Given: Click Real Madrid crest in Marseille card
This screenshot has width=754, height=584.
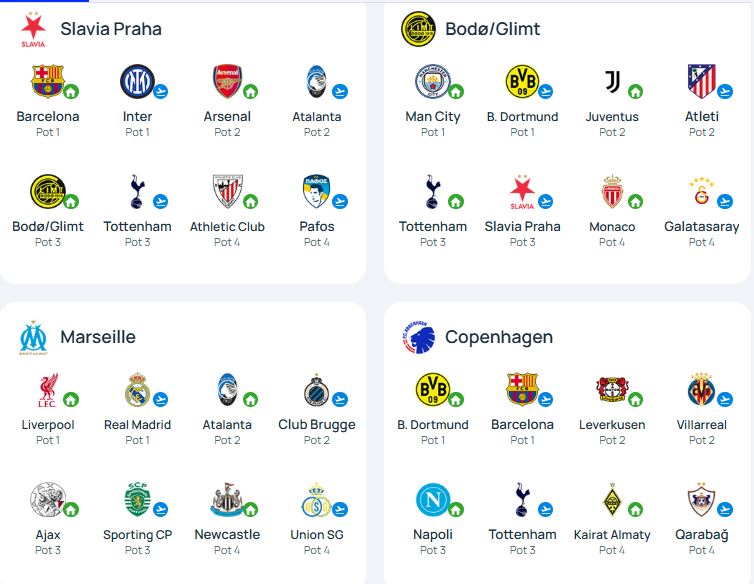Looking at the screenshot, I should coord(137,390).
